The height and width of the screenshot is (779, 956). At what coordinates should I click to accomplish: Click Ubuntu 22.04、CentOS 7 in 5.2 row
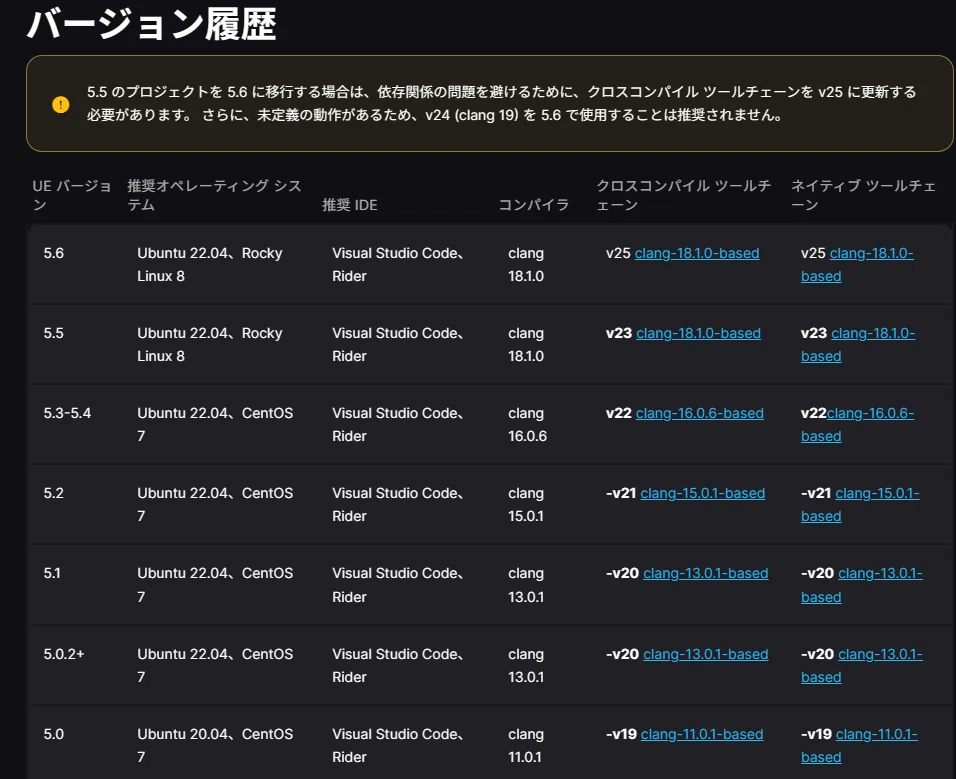click(215, 505)
